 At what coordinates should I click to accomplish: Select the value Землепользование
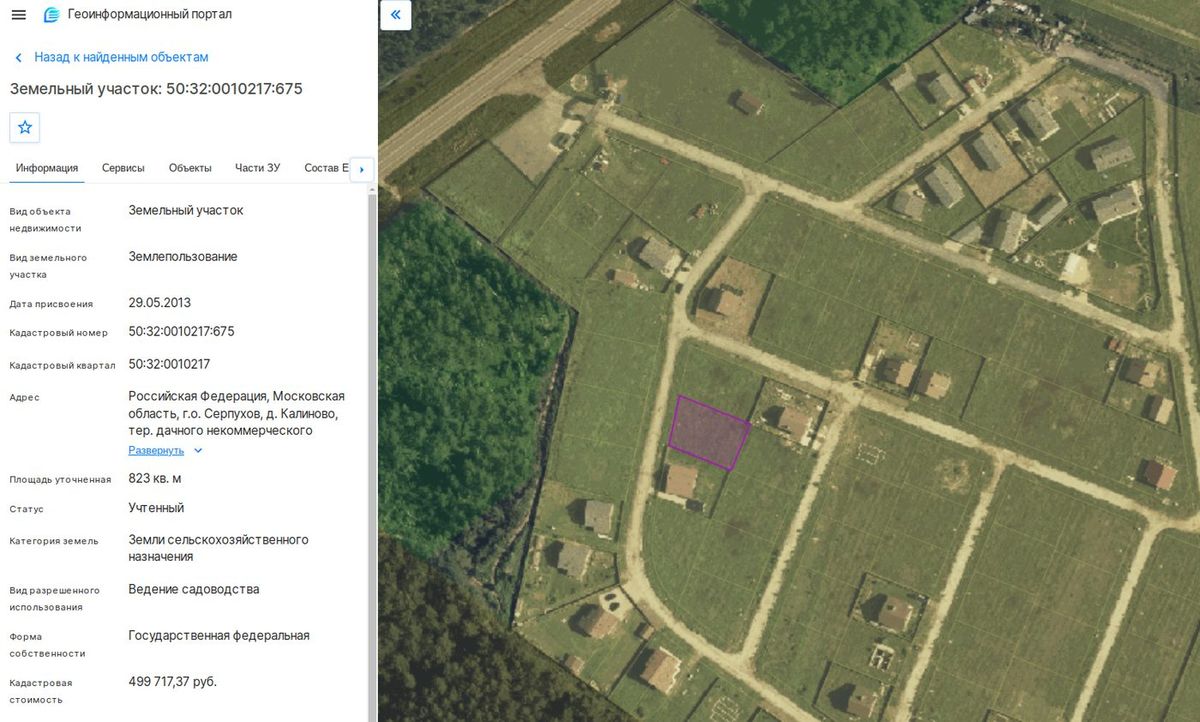click(x=183, y=257)
